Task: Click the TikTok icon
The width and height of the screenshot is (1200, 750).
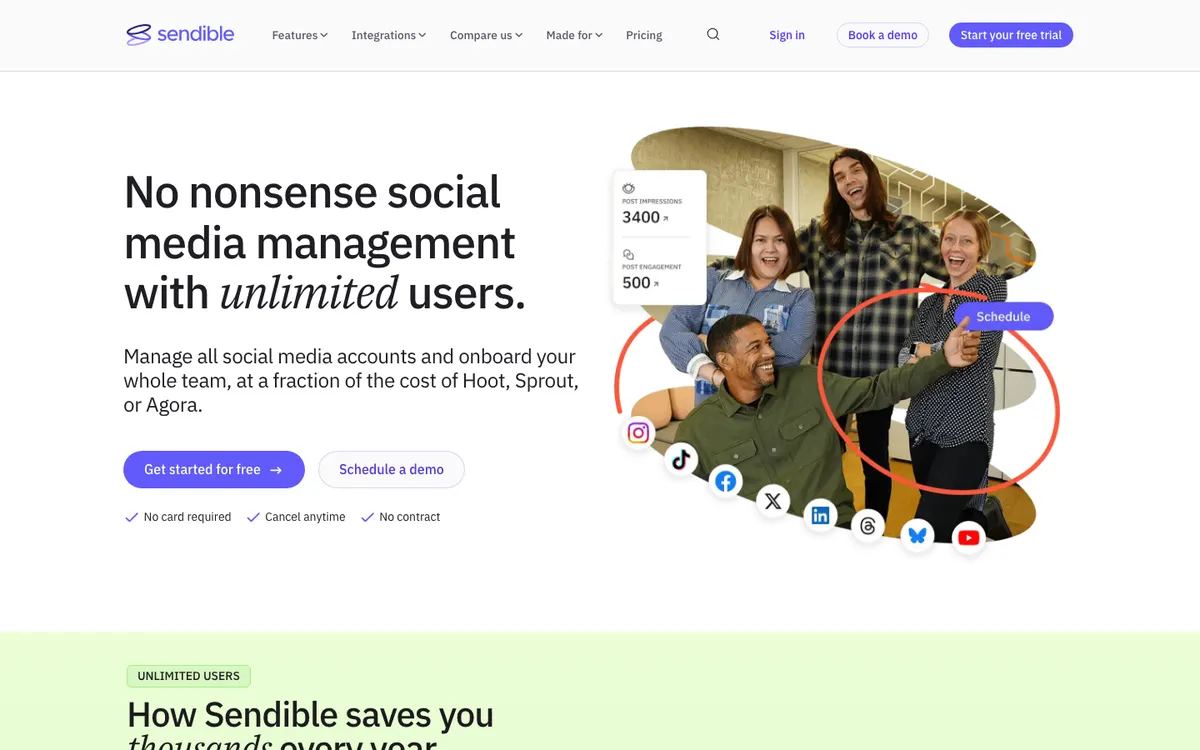Action: (681, 459)
